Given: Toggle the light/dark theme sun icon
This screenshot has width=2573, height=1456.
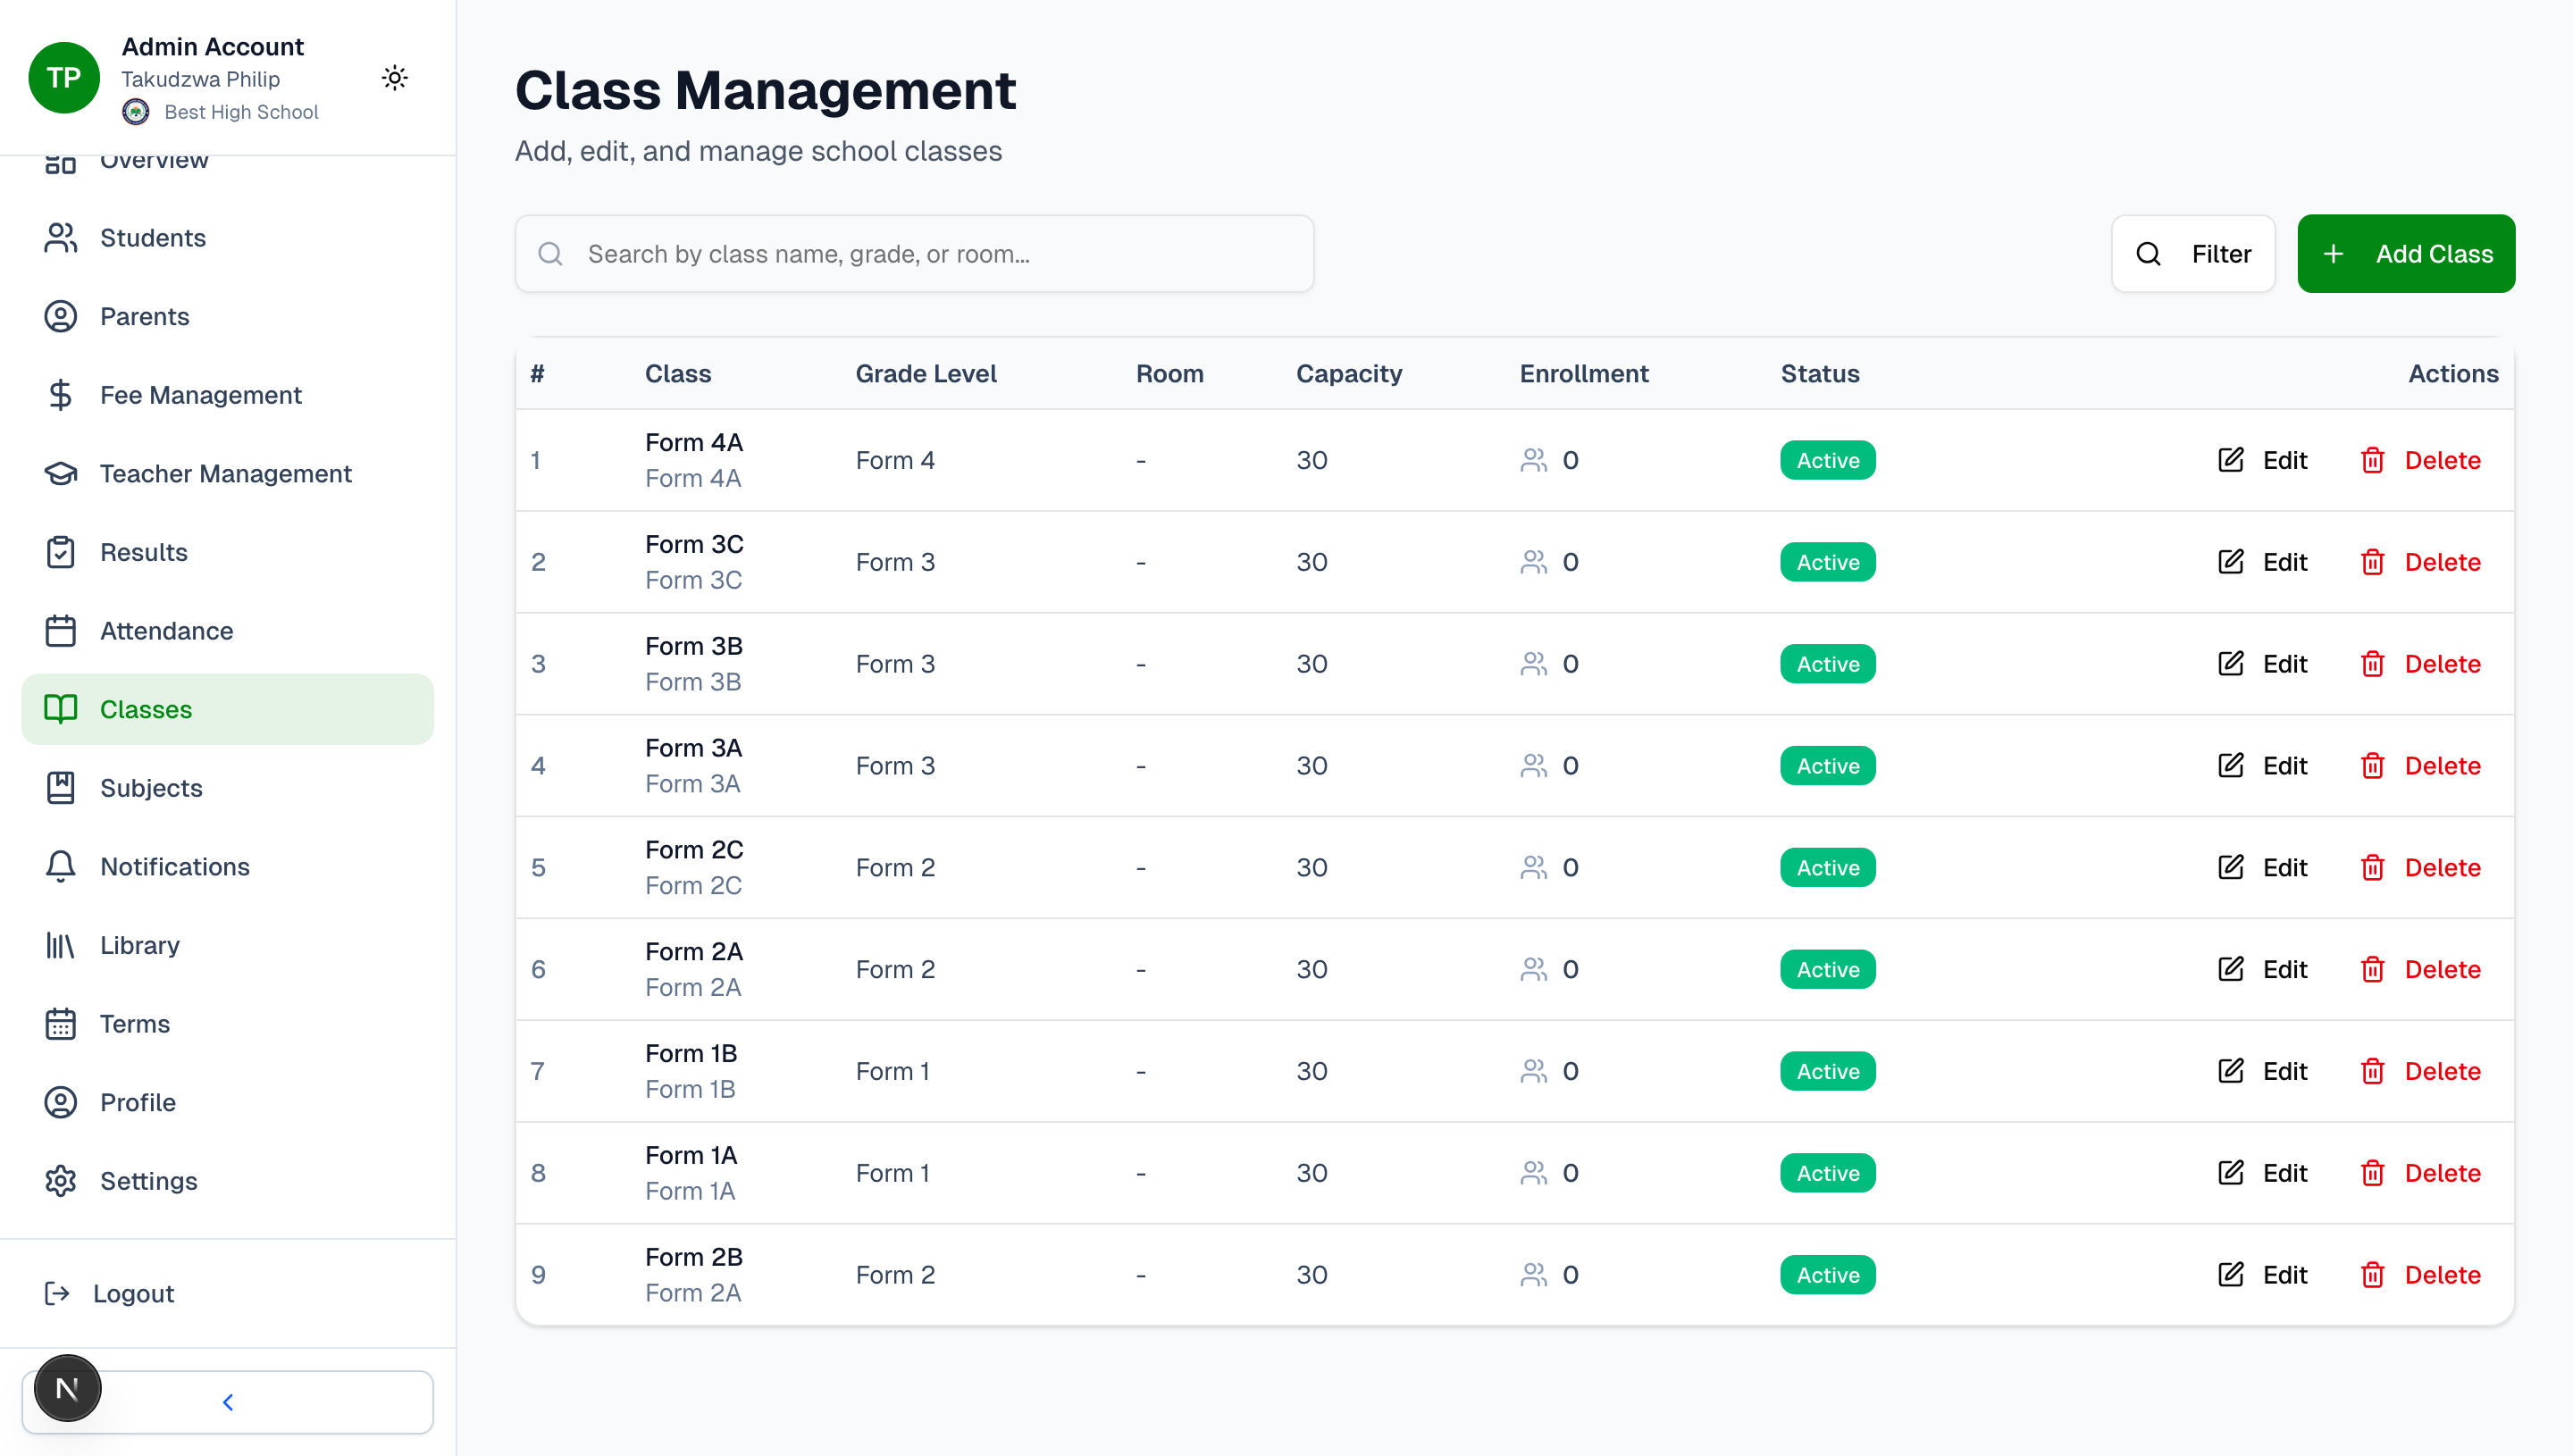Looking at the screenshot, I should coord(395,77).
